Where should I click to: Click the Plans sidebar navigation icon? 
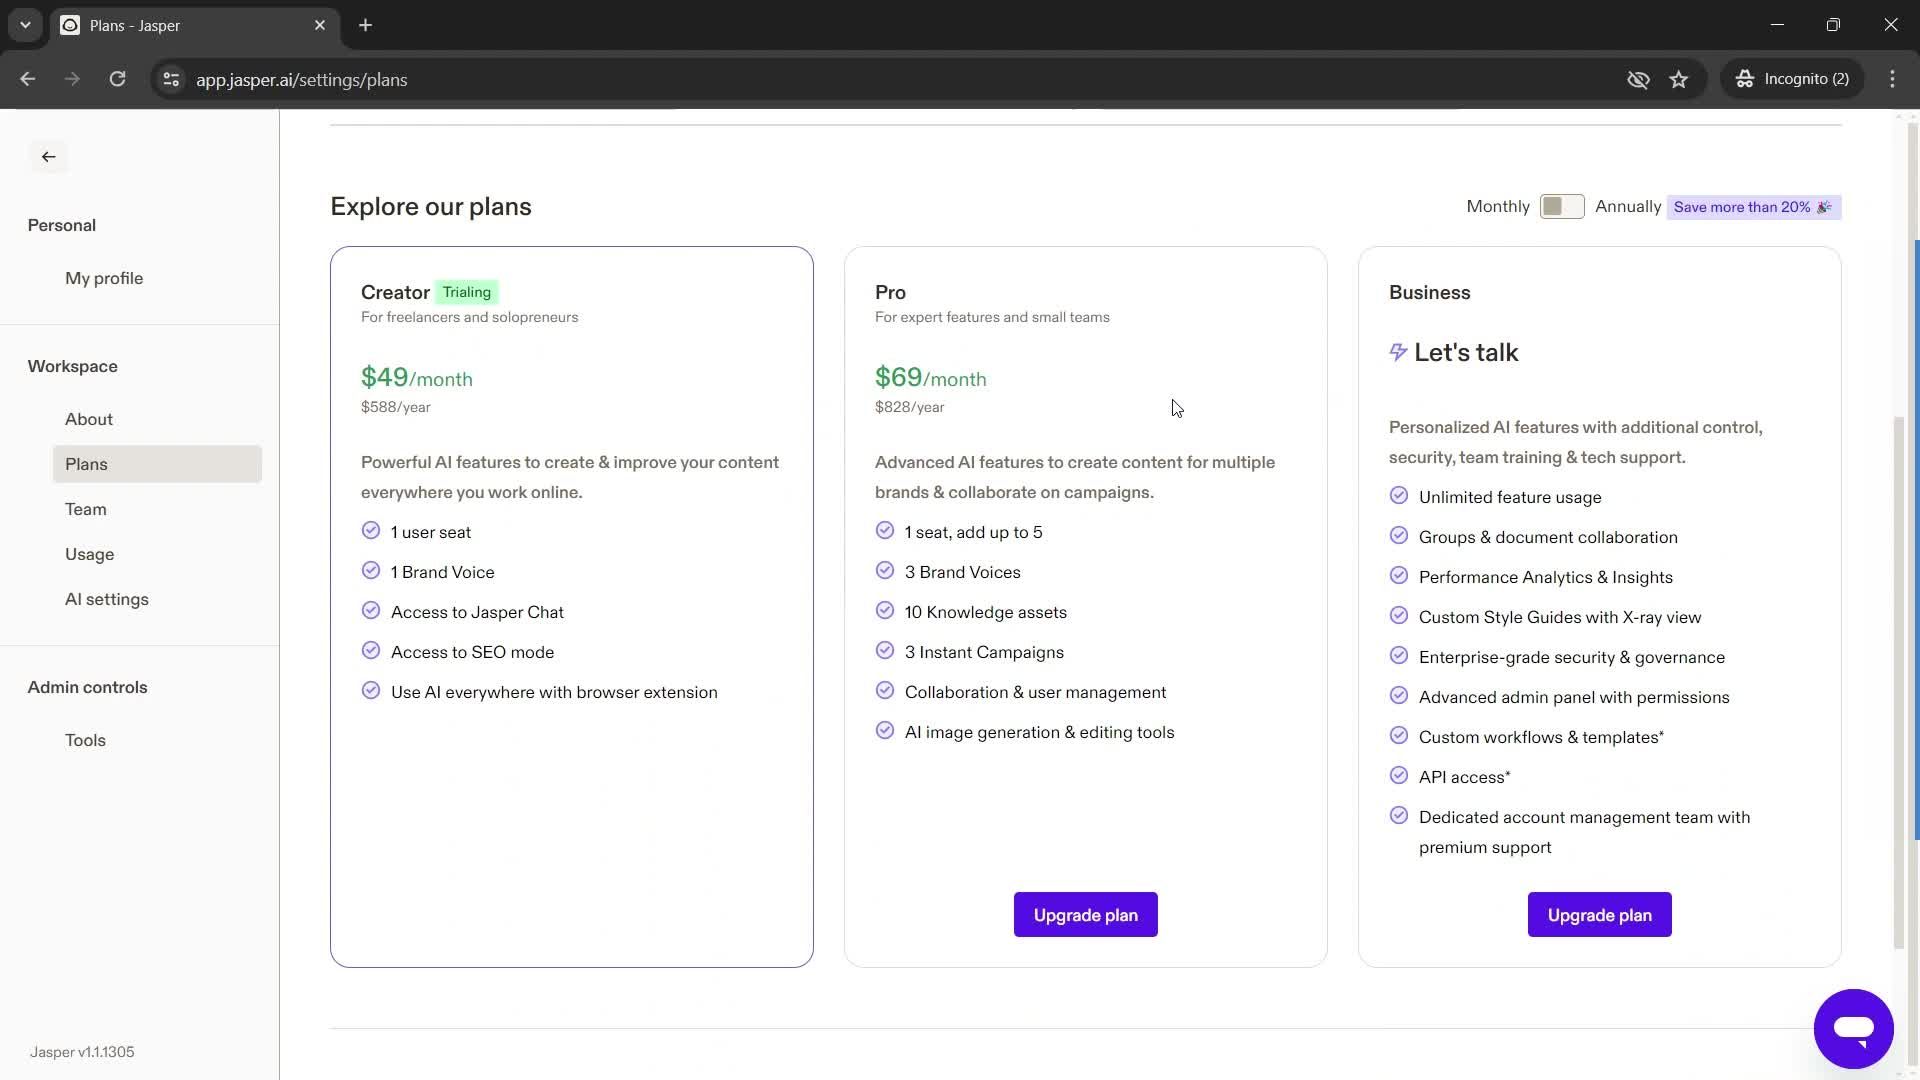tap(86, 463)
